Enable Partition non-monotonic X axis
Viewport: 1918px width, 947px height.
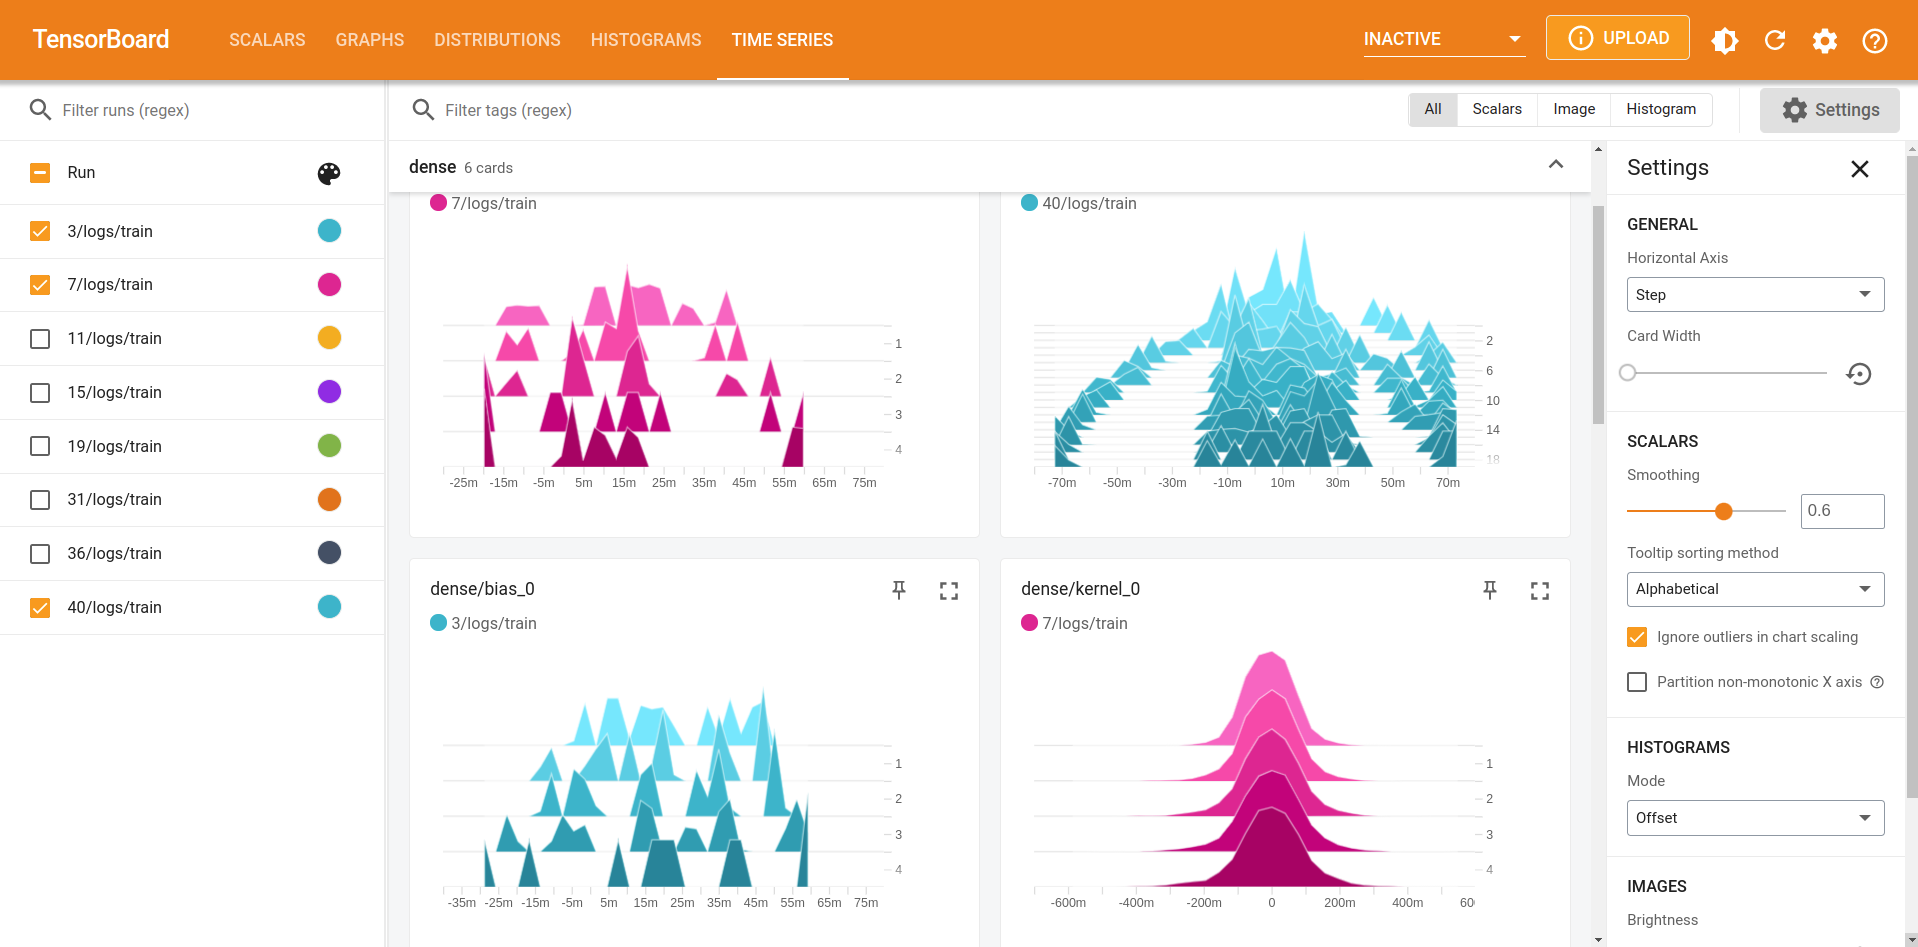[x=1637, y=682]
